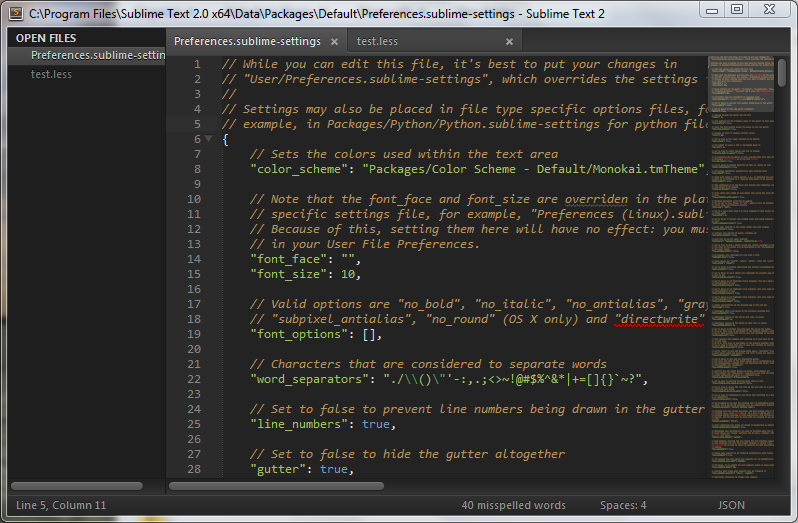
Task: Click the true value on line 25
Action: (376, 424)
